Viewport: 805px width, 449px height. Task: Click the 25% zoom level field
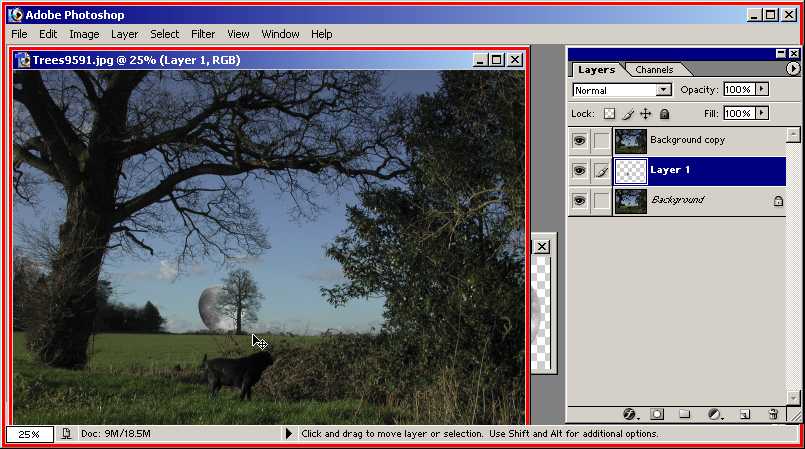[29, 434]
